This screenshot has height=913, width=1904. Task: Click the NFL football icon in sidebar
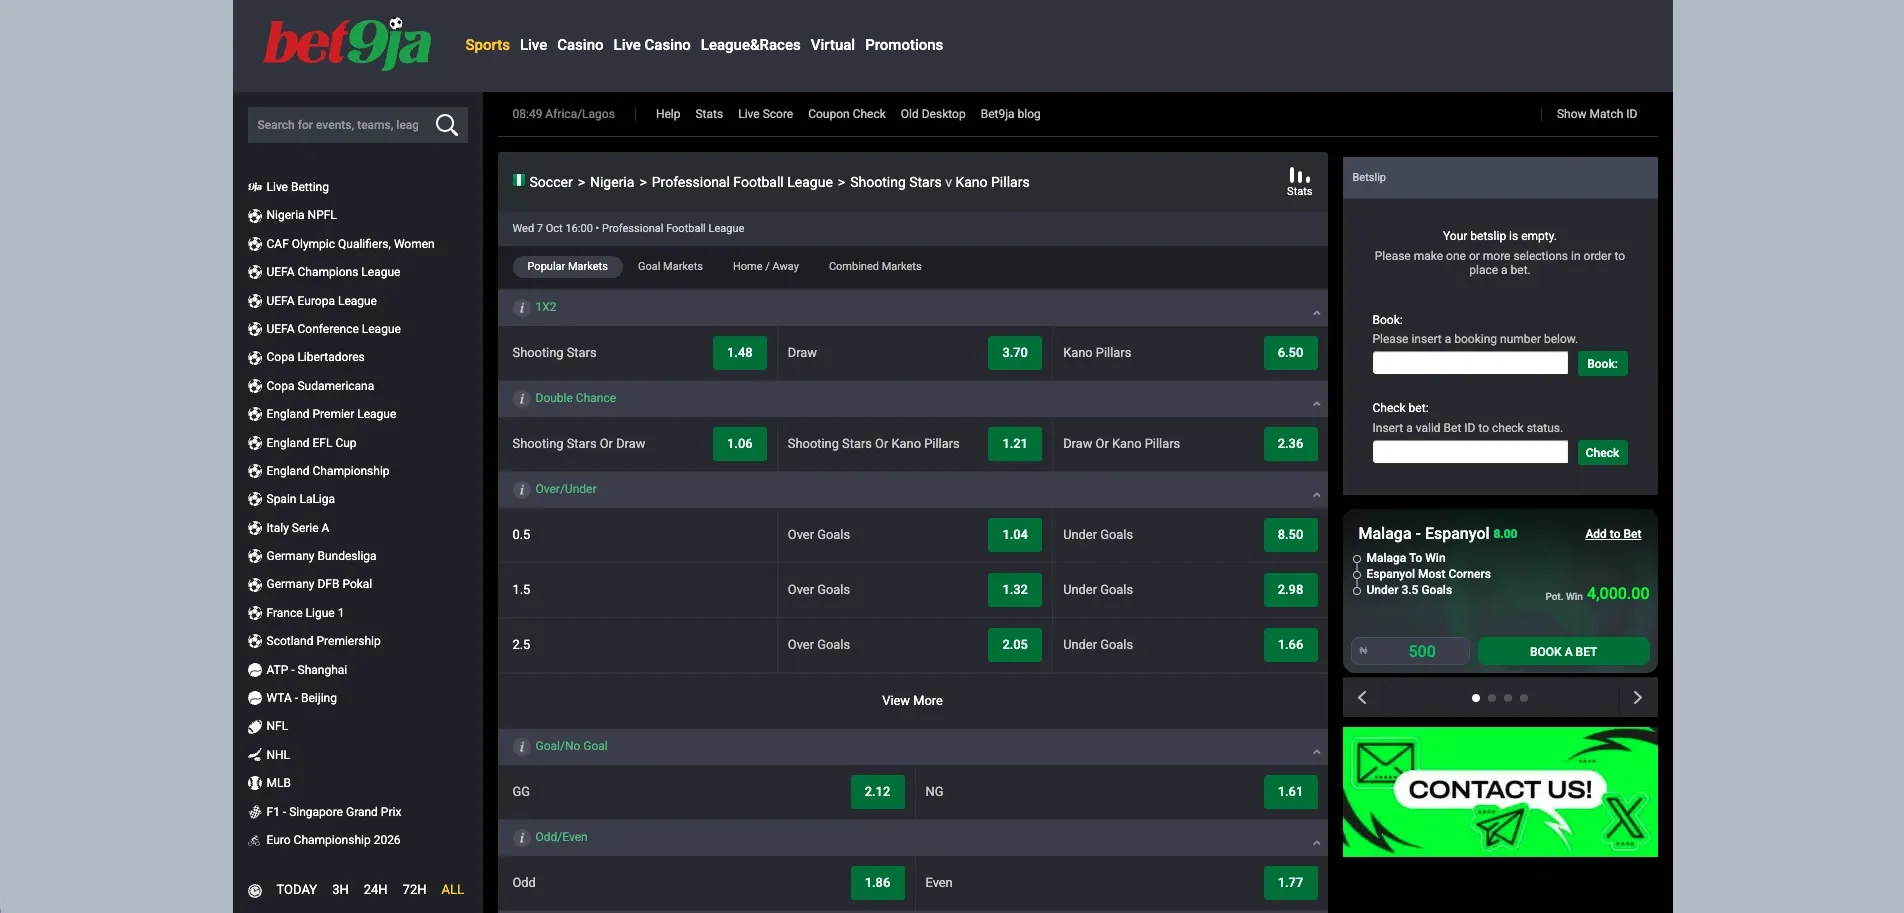[x=255, y=727]
